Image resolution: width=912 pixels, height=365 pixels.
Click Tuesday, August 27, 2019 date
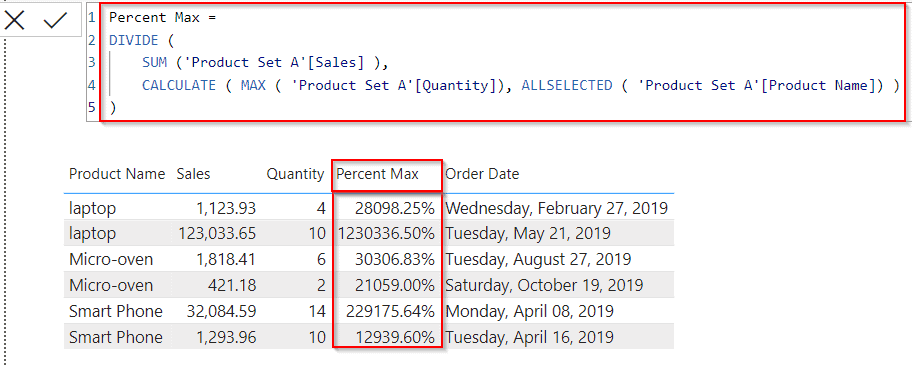pyautogui.click(x=539, y=259)
